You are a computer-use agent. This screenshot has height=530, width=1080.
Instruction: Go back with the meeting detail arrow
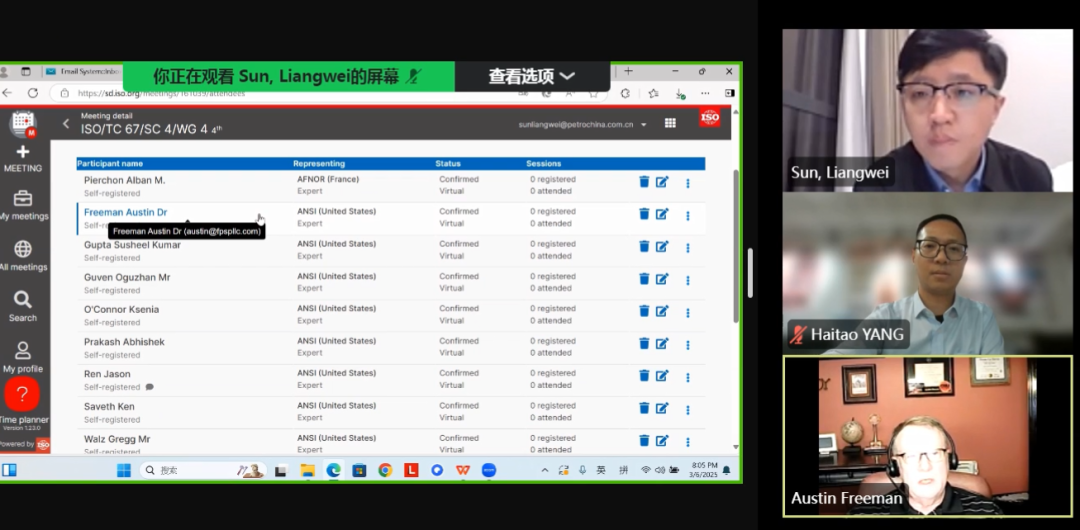point(67,124)
